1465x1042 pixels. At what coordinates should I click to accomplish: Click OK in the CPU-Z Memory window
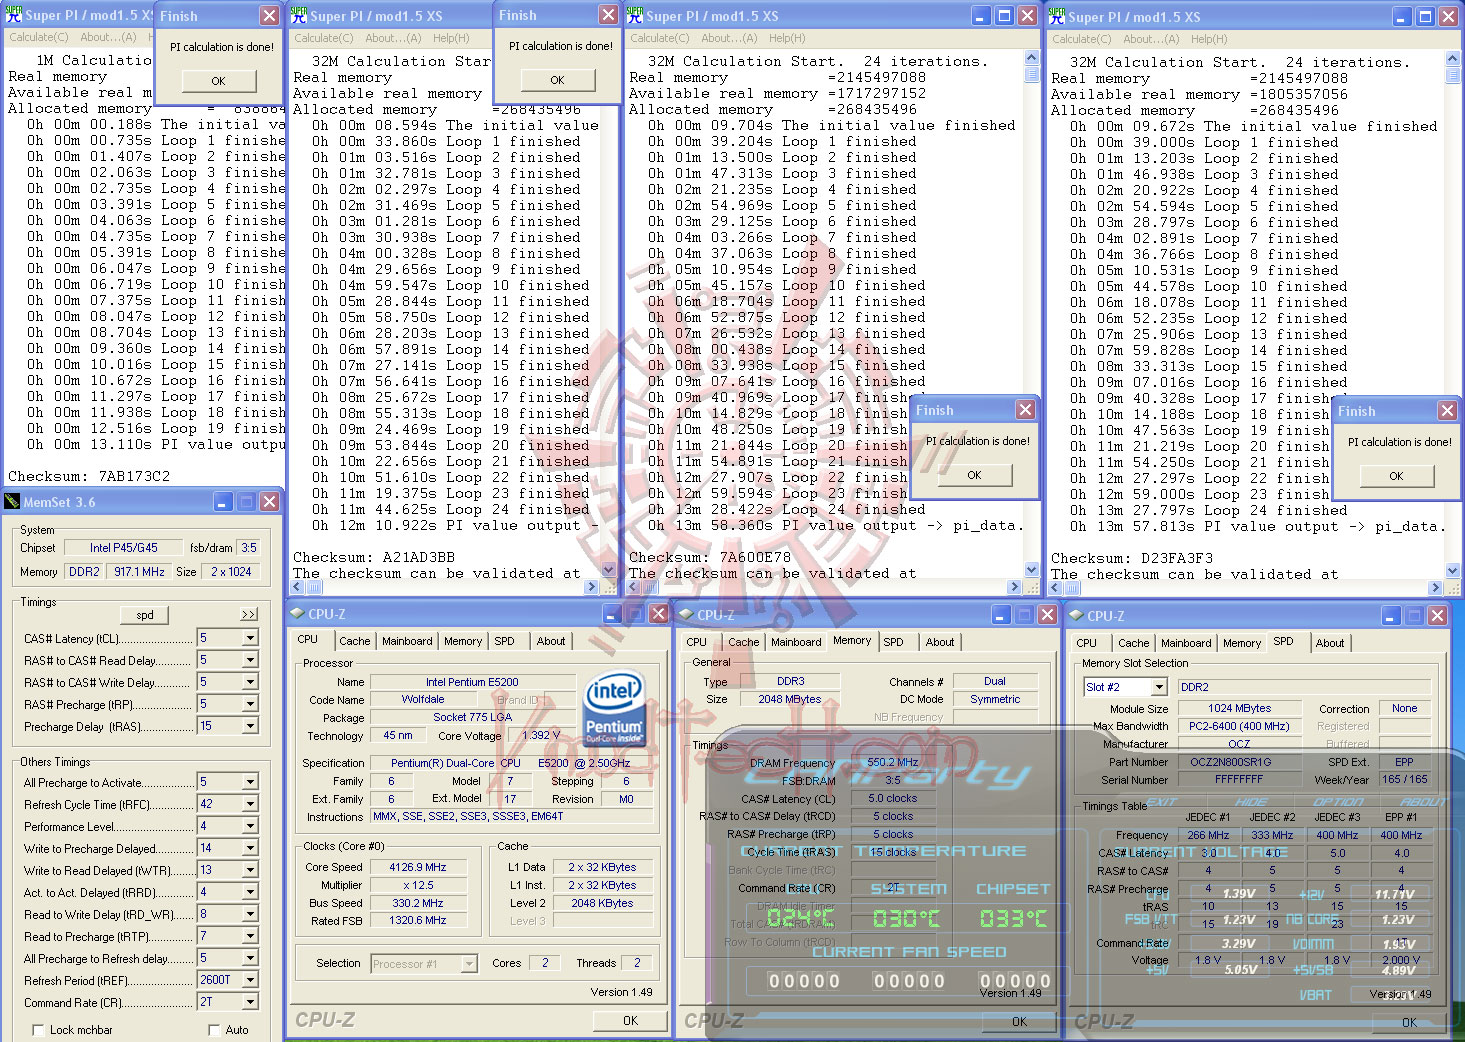pos(1019,1022)
